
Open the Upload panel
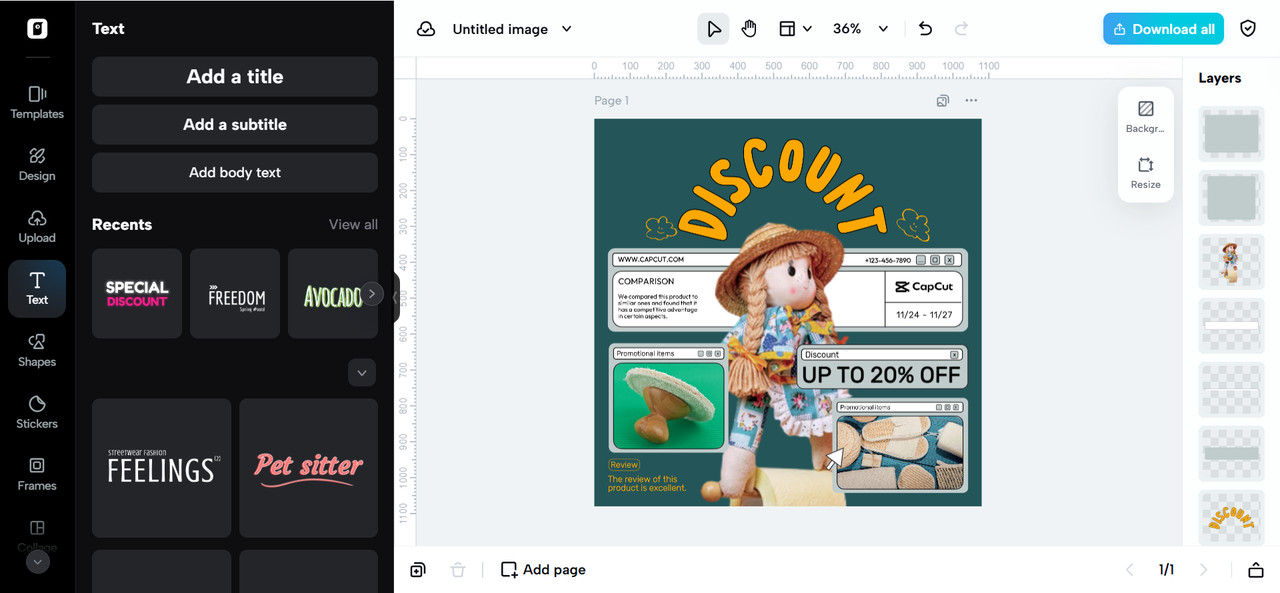pos(37,227)
